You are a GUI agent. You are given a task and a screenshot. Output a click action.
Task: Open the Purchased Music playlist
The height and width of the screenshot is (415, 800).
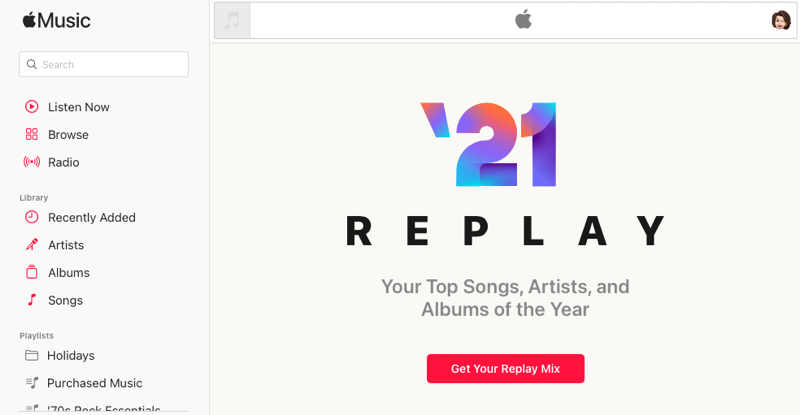(94, 383)
